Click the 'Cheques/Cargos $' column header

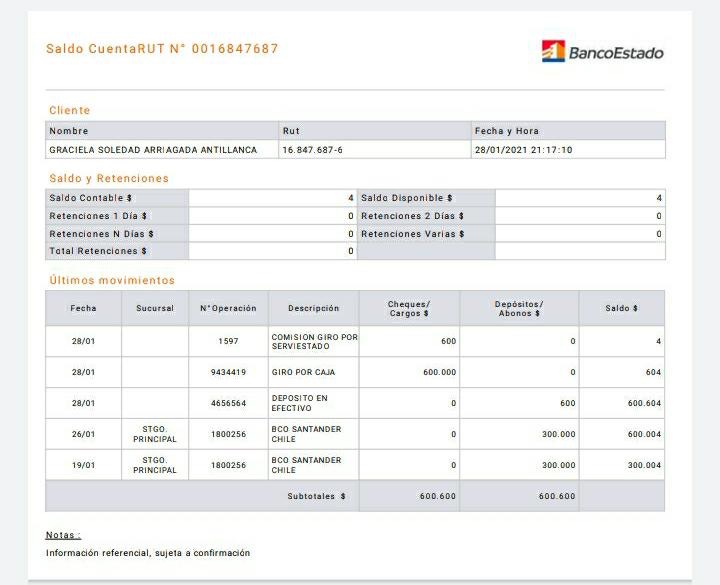(x=409, y=309)
